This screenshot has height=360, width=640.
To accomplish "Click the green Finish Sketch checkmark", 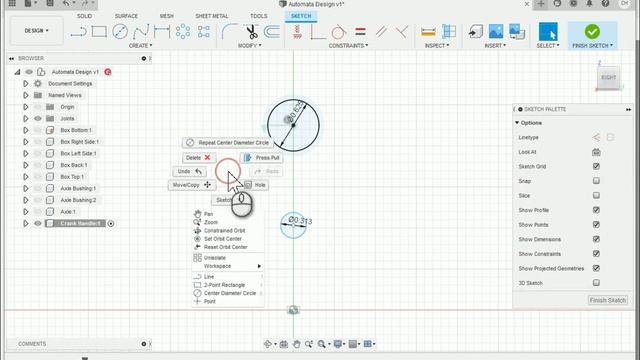I will point(592,31).
